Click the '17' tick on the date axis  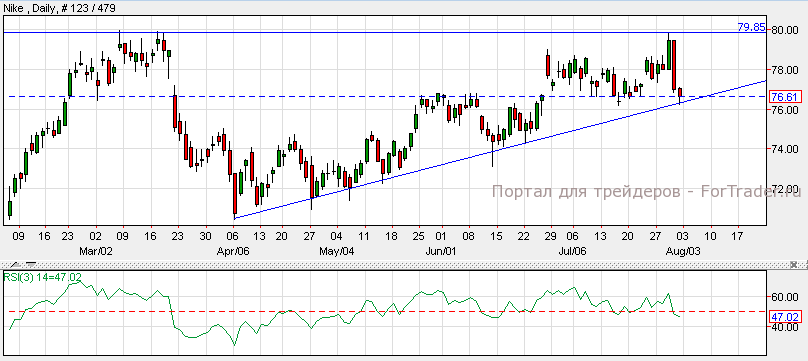coord(737,236)
